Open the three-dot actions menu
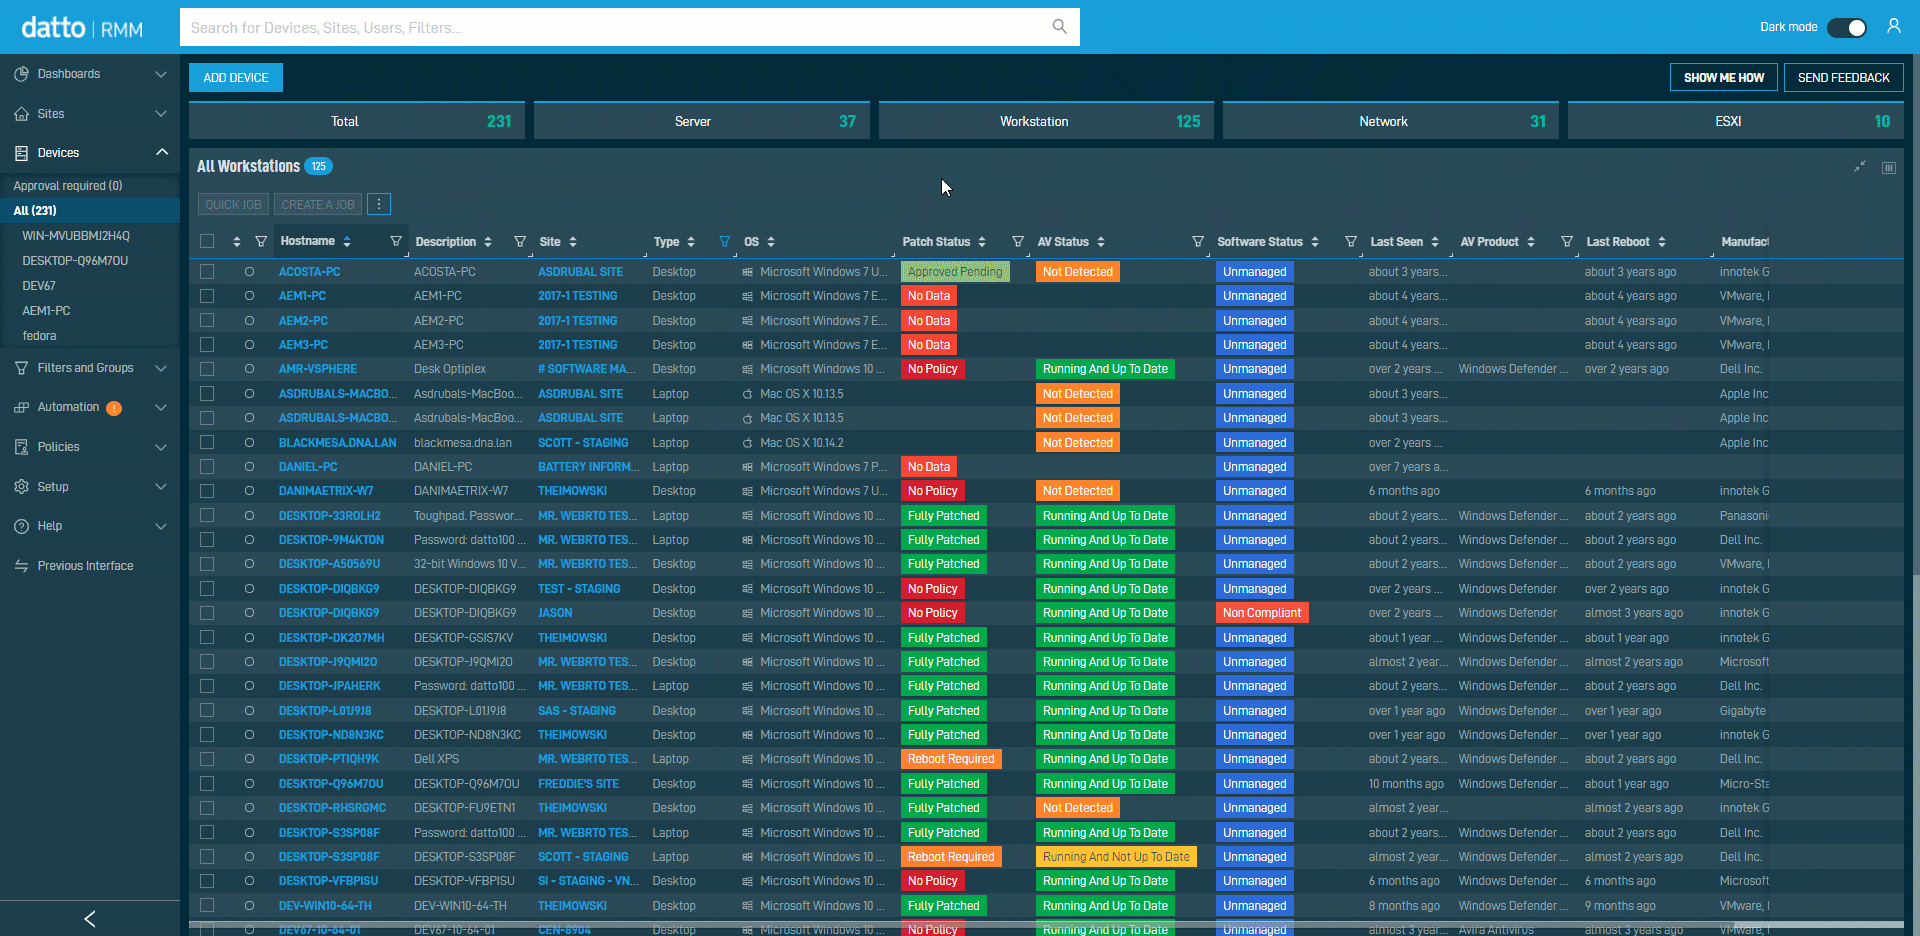1920x936 pixels. coord(379,204)
